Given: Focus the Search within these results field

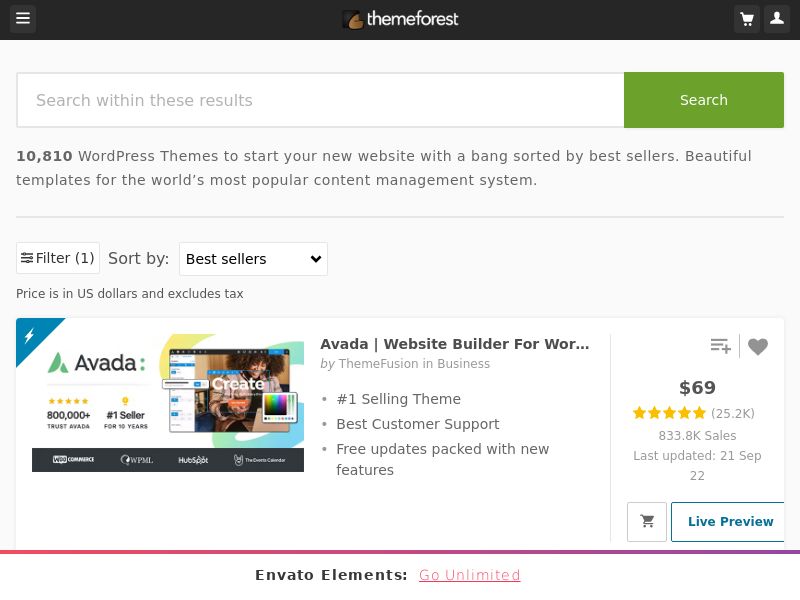Looking at the screenshot, I should [x=320, y=100].
